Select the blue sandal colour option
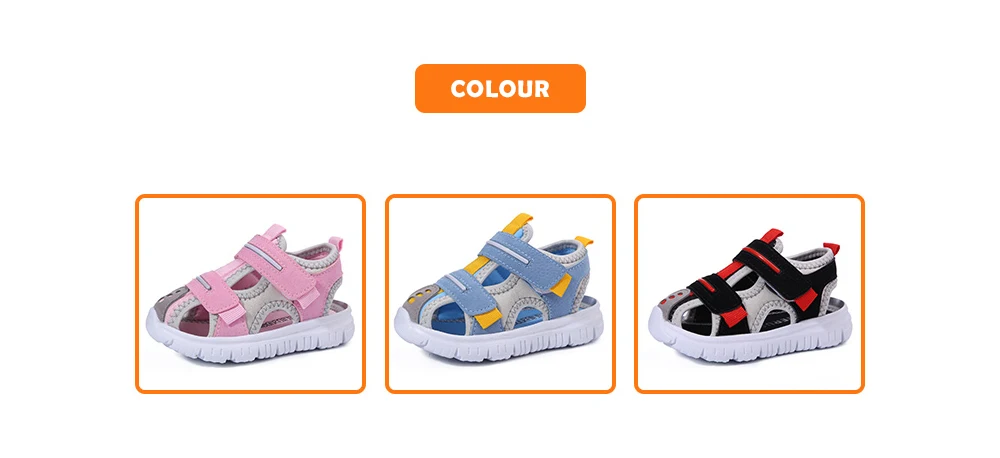This screenshot has height=458, width=1000. tap(500, 293)
